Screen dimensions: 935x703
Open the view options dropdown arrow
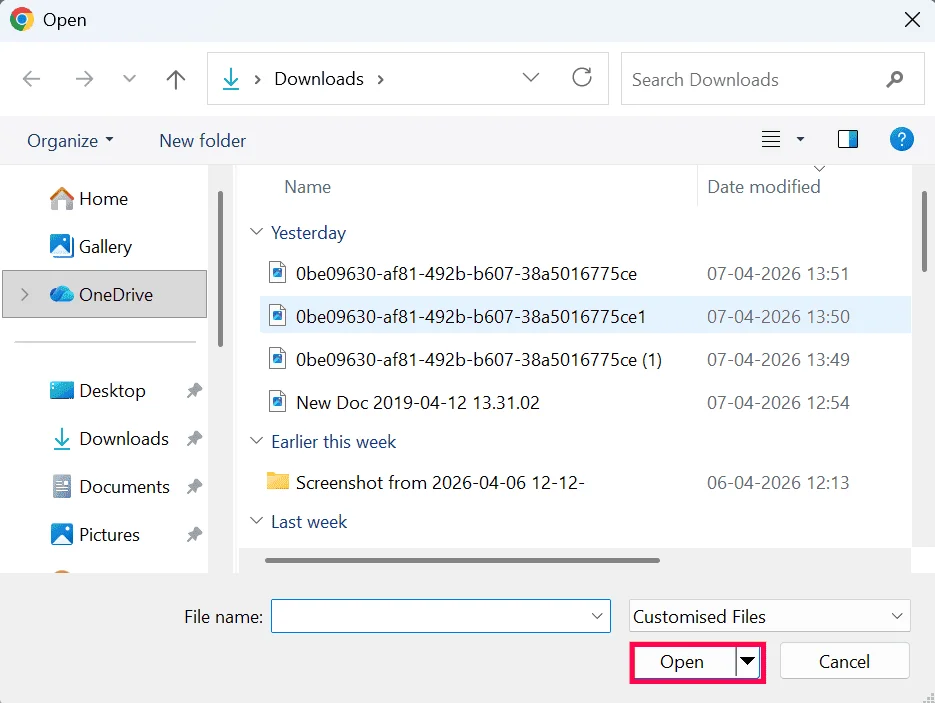coord(800,140)
